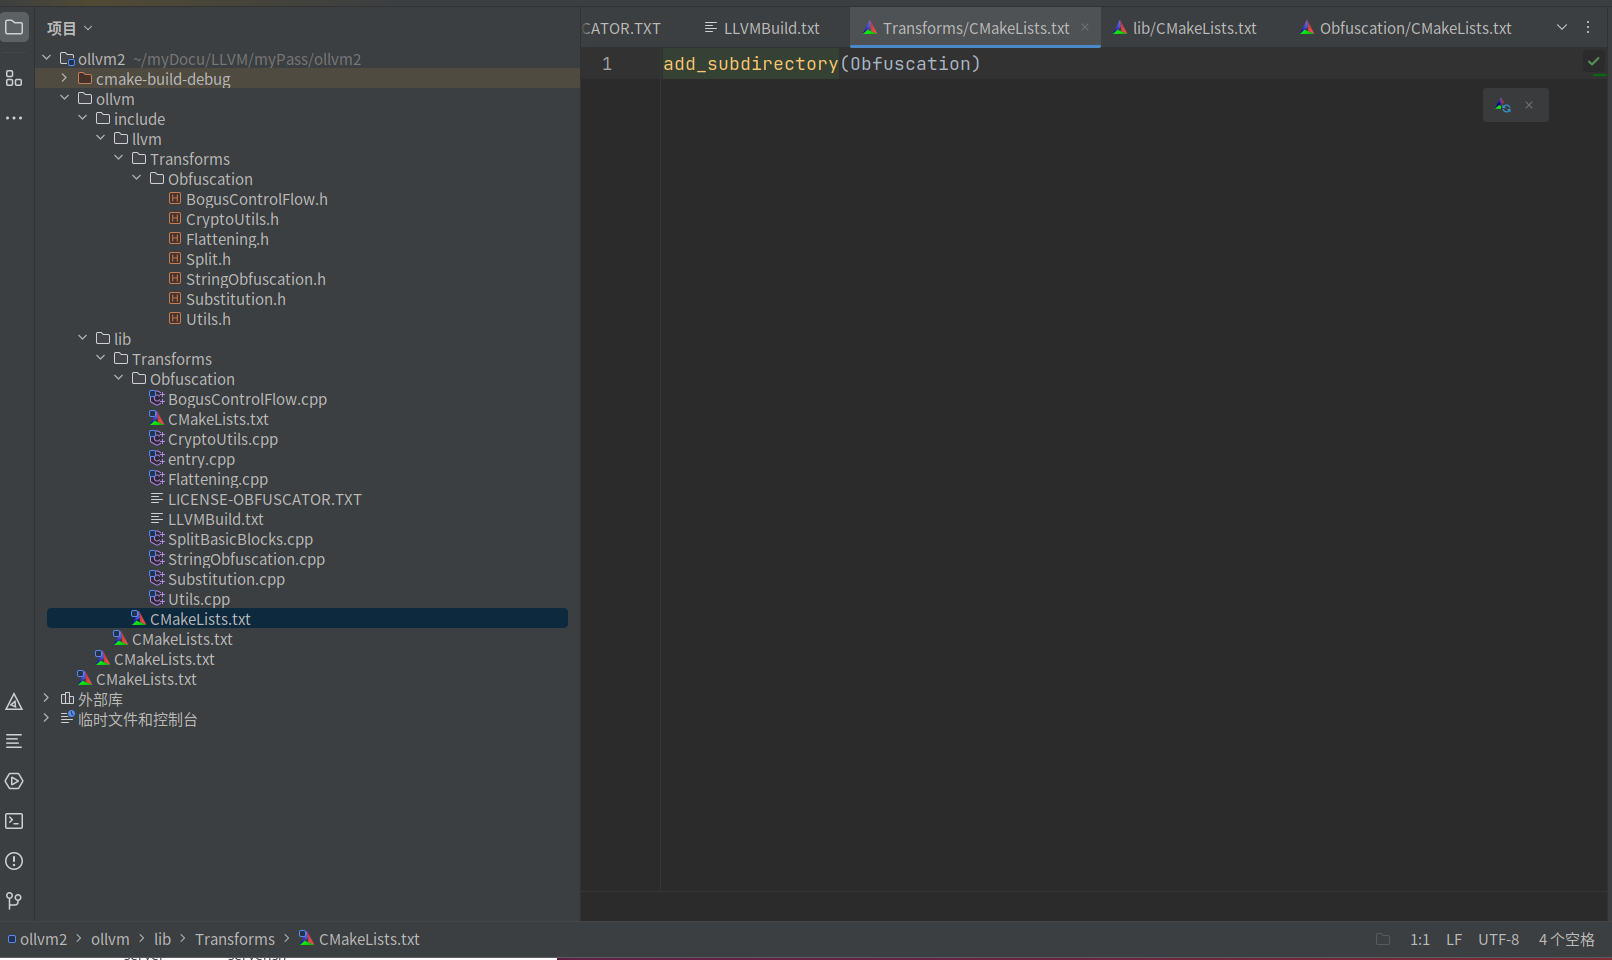Open the Project tool window icon
This screenshot has width=1612, height=960.
tap(14, 27)
